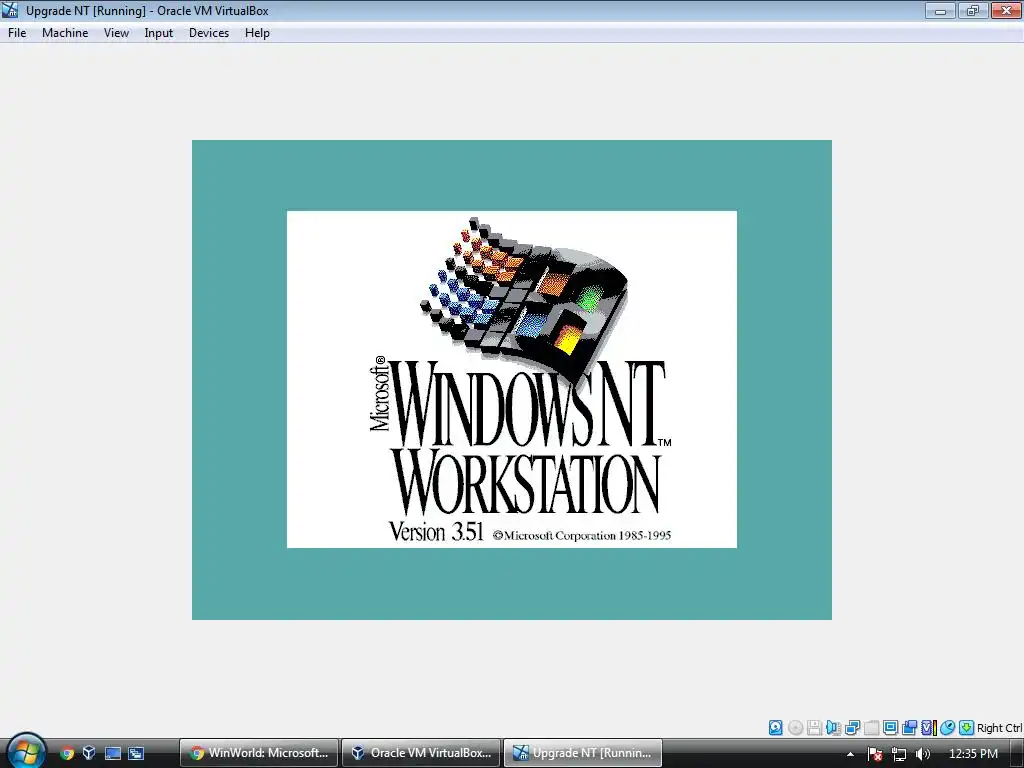
Task: Open the network tray icon
Action: [x=899, y=754]
